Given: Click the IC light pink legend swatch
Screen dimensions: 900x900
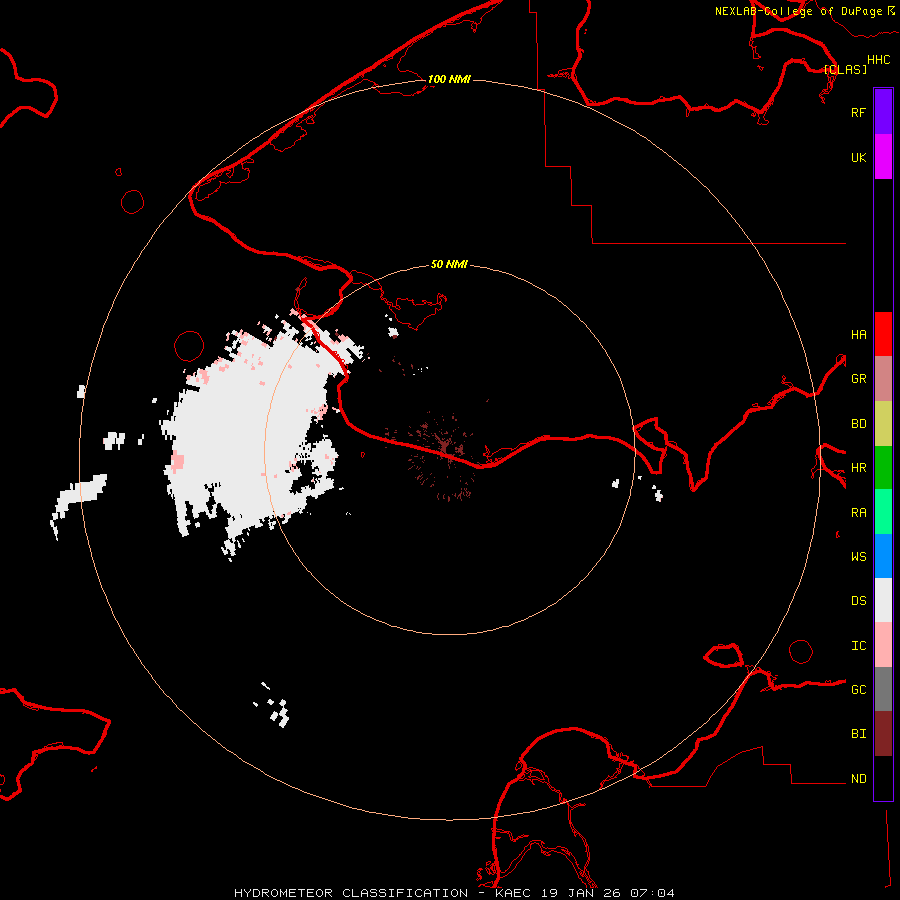Looking at the screenshot, I should point(883,645).
